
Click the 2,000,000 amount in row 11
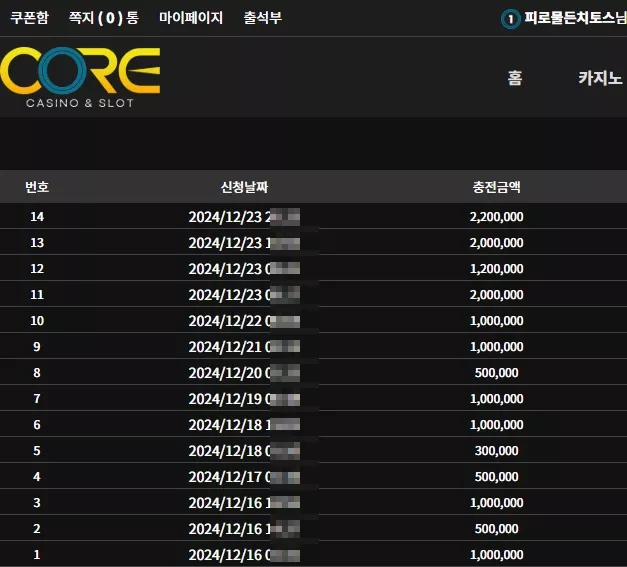(496, 294)
